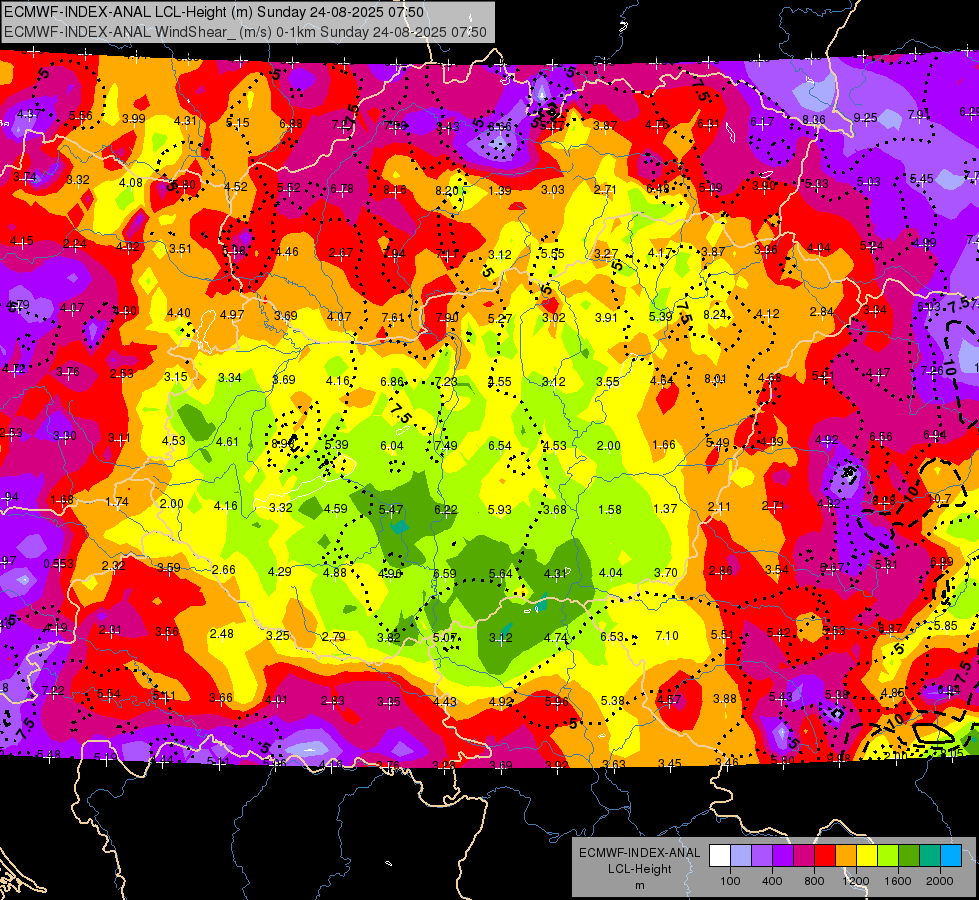The height and width of the screenshot is (900, 979).
Task: Click the wind shear value 8.36
Action: click(x=814, y=119)
